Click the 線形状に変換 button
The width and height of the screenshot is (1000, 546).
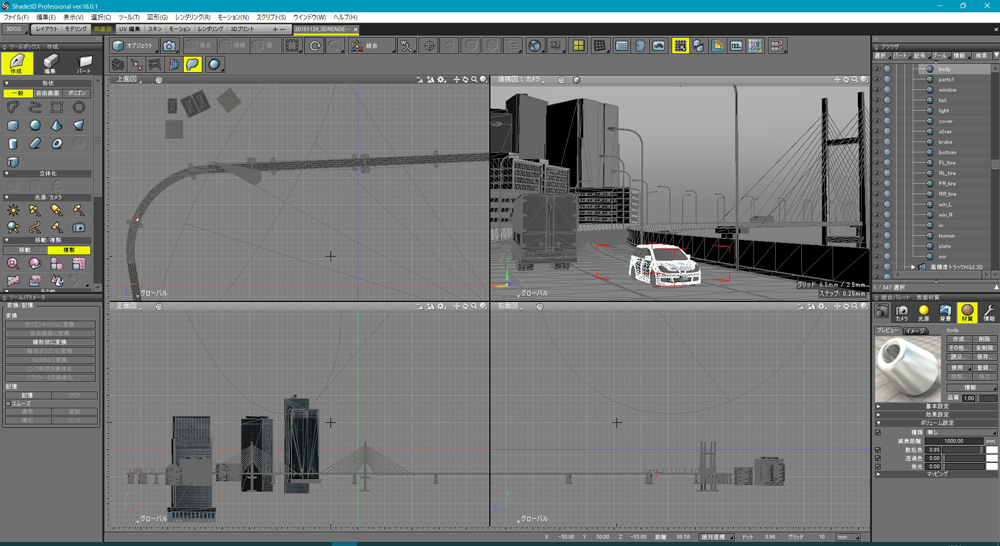(50, 342)
